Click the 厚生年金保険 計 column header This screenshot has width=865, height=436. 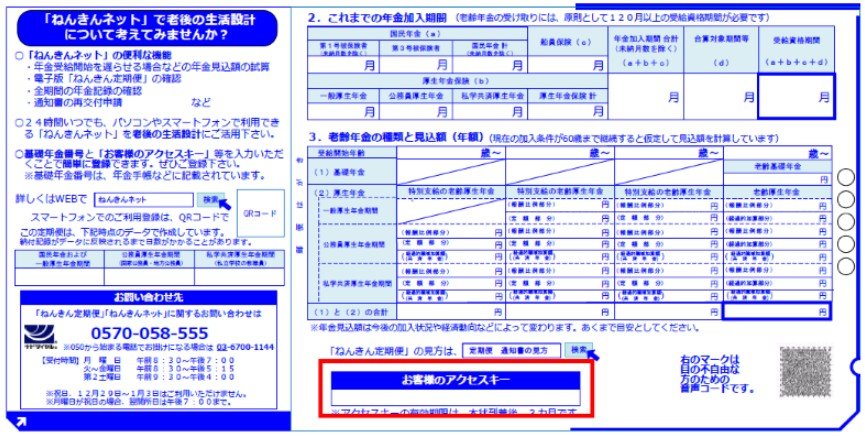point(567,95)
